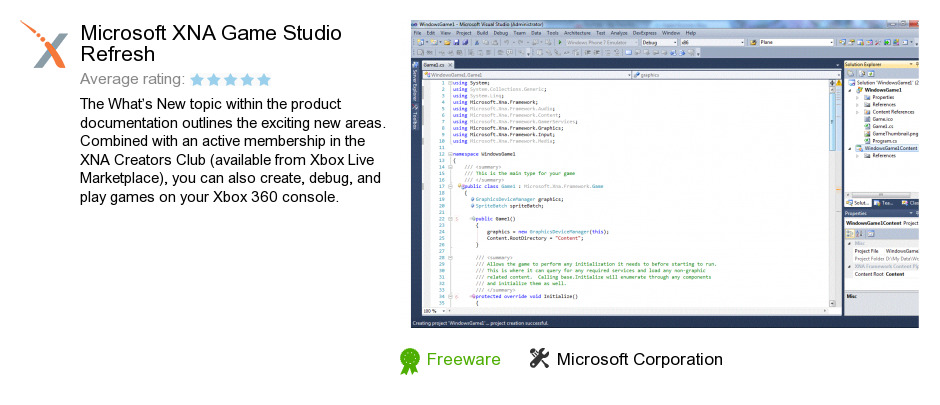This screenshot has width=940, height=405.
Task: Collapse the Game1 class code block
Action: (x=450, y=186)
